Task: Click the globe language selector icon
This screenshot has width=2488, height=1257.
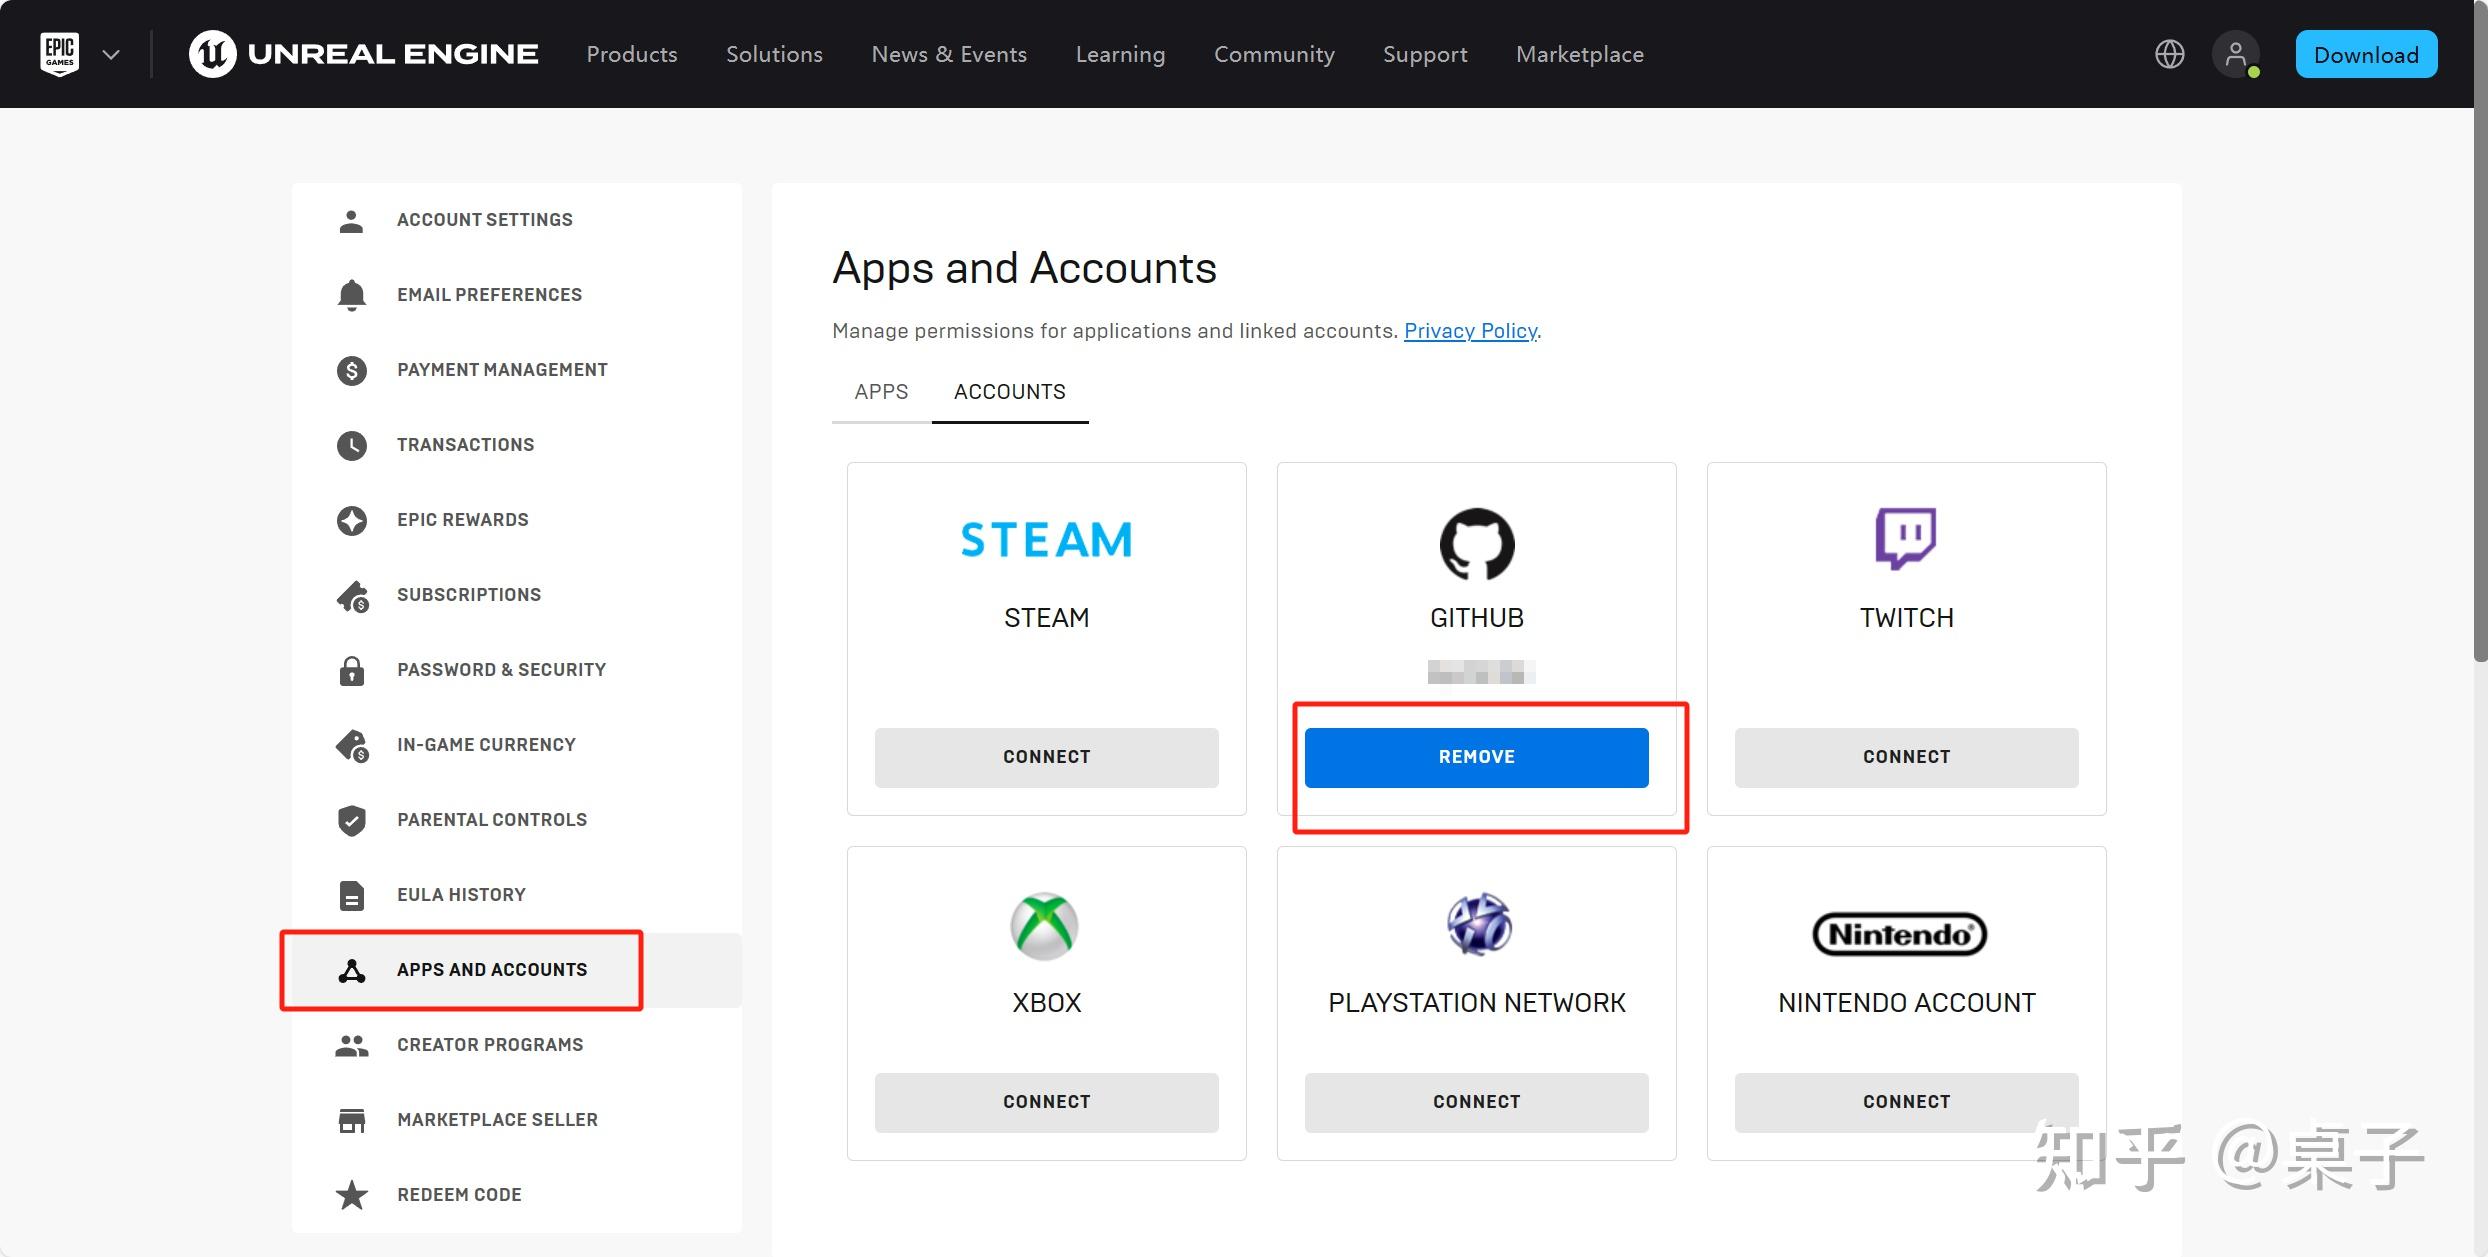Action: coord(2169,53)
